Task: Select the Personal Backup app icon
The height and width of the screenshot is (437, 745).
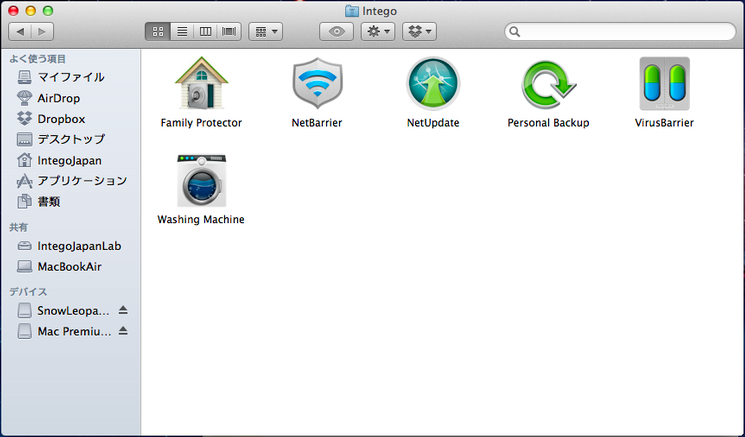Action: [548, 85]
